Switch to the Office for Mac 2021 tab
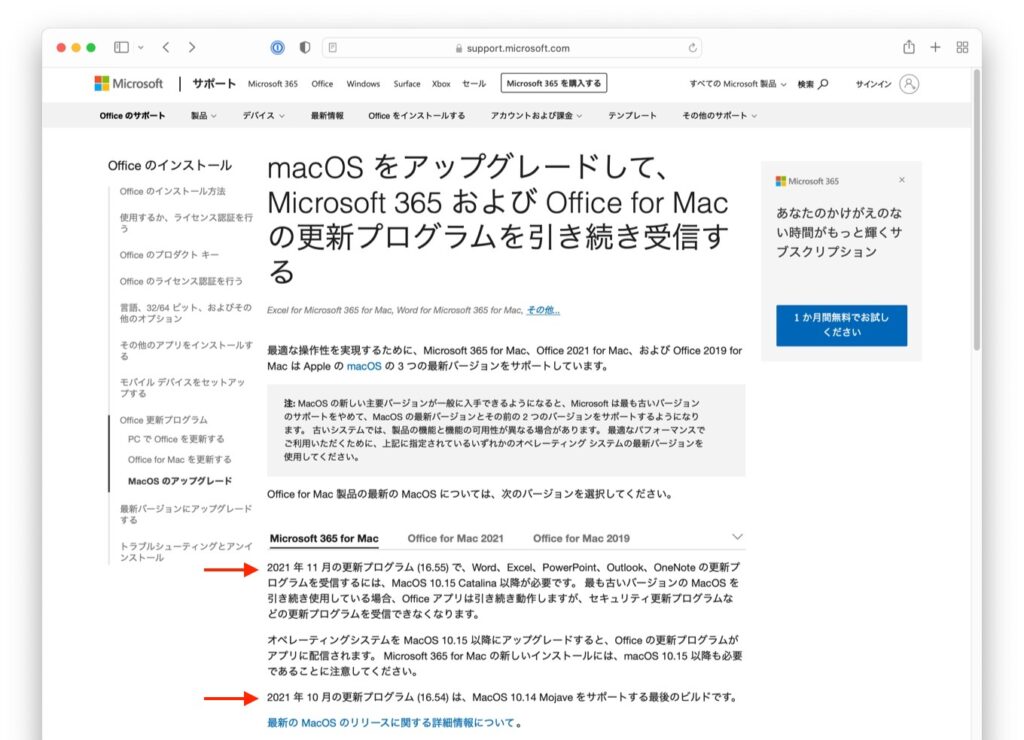This screenshot has height=740, width=1024. pos(455,538)
